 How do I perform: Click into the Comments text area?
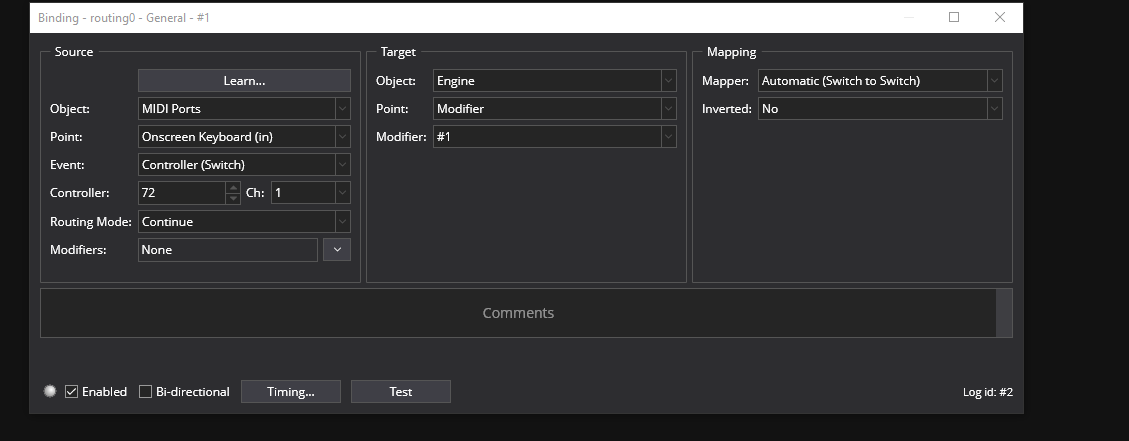tap(518, 313)
